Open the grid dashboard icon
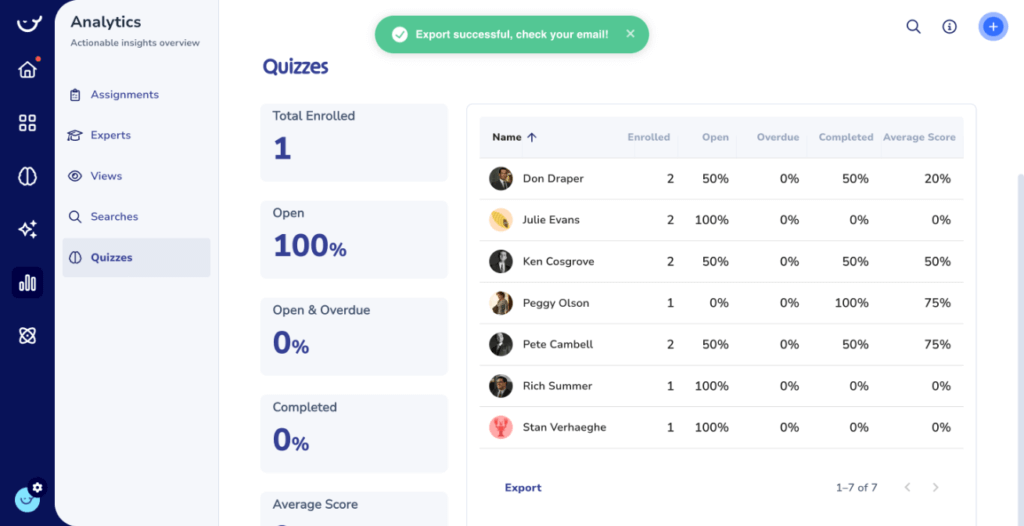Screen dimensions: 1024x526 point(27,123)
